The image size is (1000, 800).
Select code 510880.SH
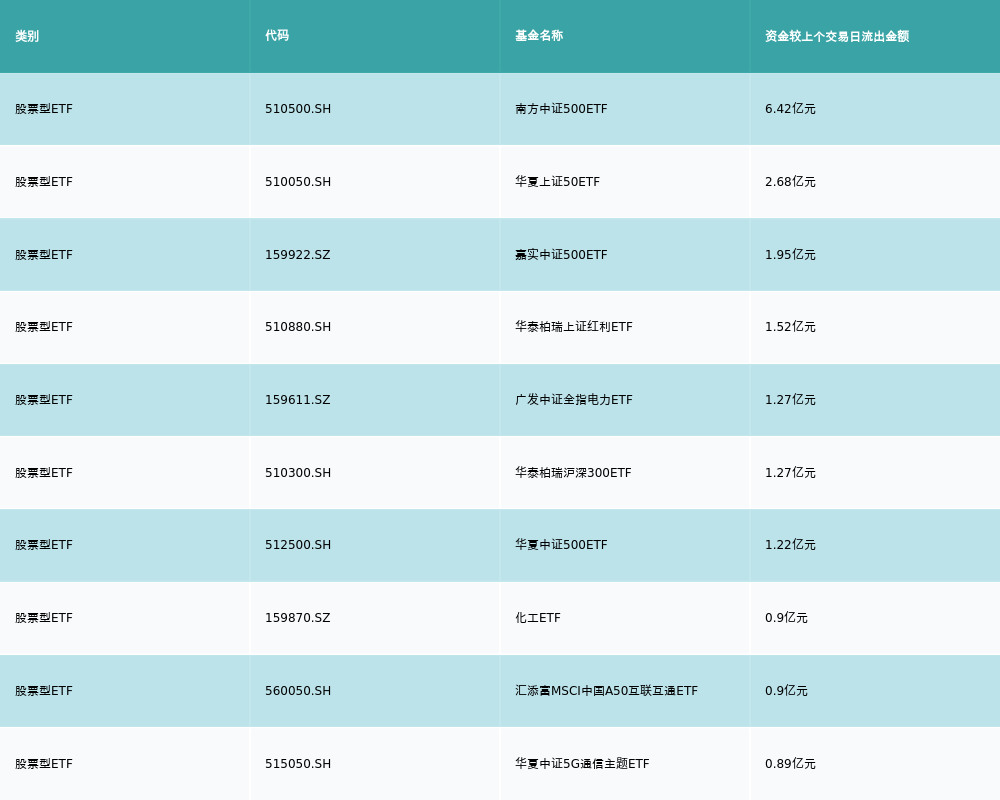click(298, 327)
